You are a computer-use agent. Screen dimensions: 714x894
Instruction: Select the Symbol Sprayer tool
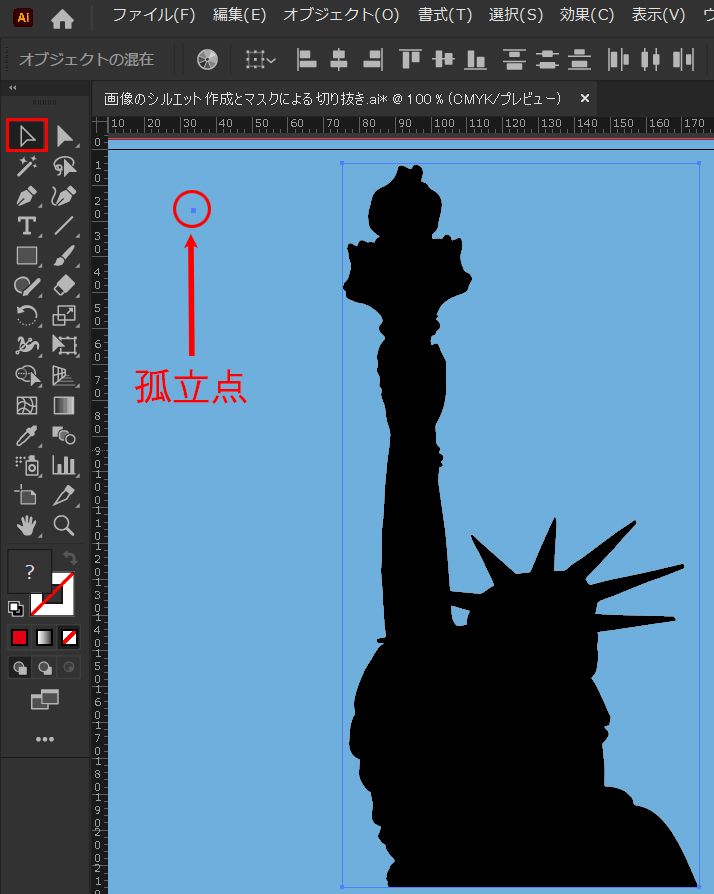tap(26, 466)
